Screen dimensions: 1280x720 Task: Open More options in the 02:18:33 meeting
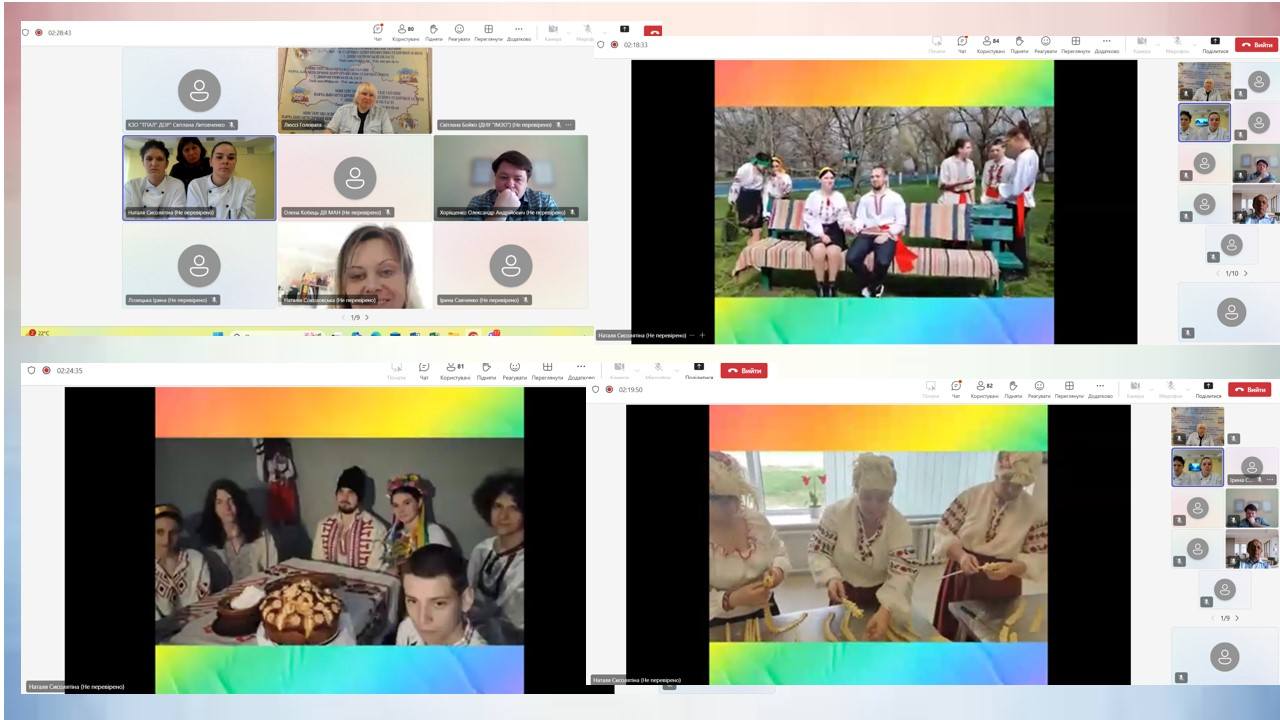pyautogui.click(x=1106, y=42)
